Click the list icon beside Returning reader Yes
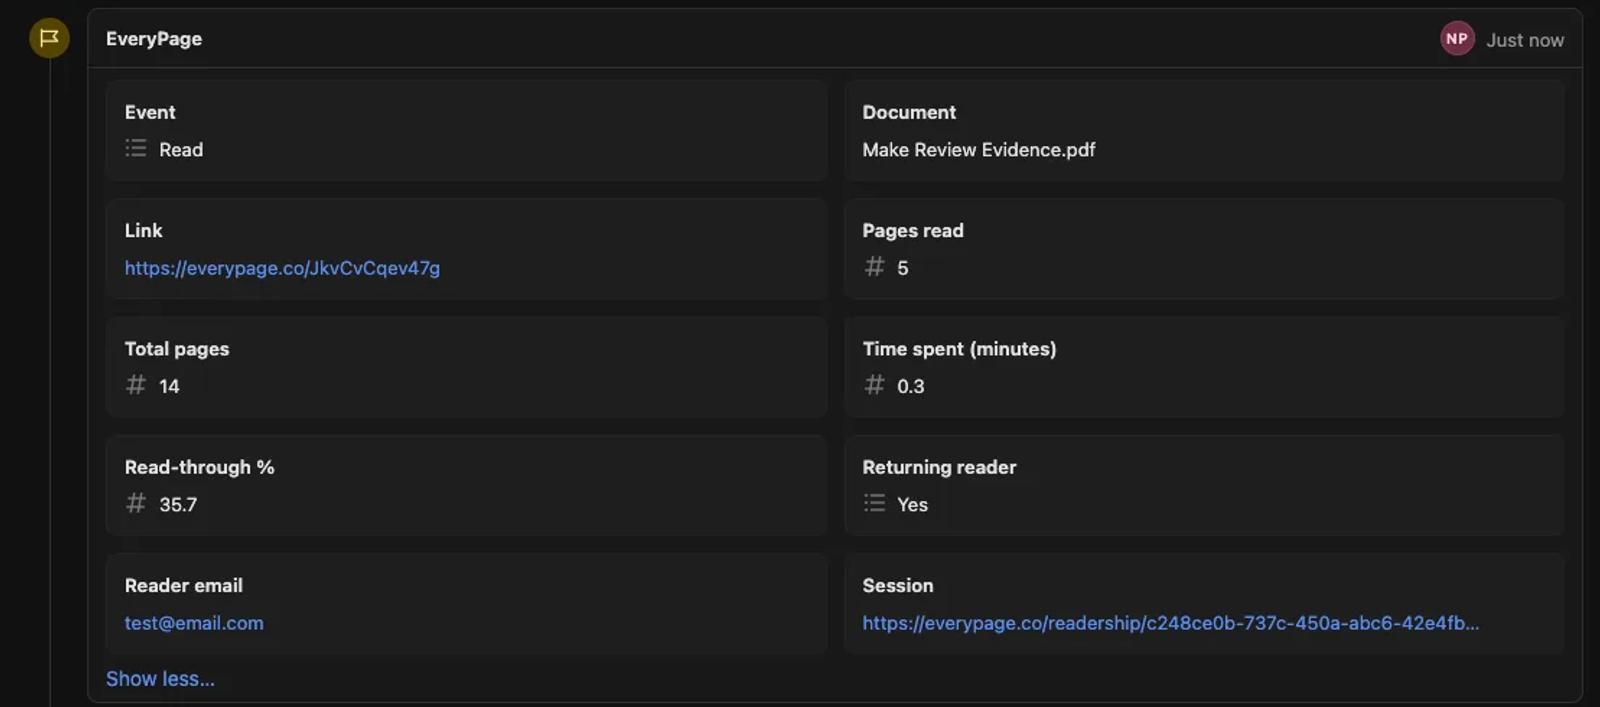 click(x=874, y=503)
